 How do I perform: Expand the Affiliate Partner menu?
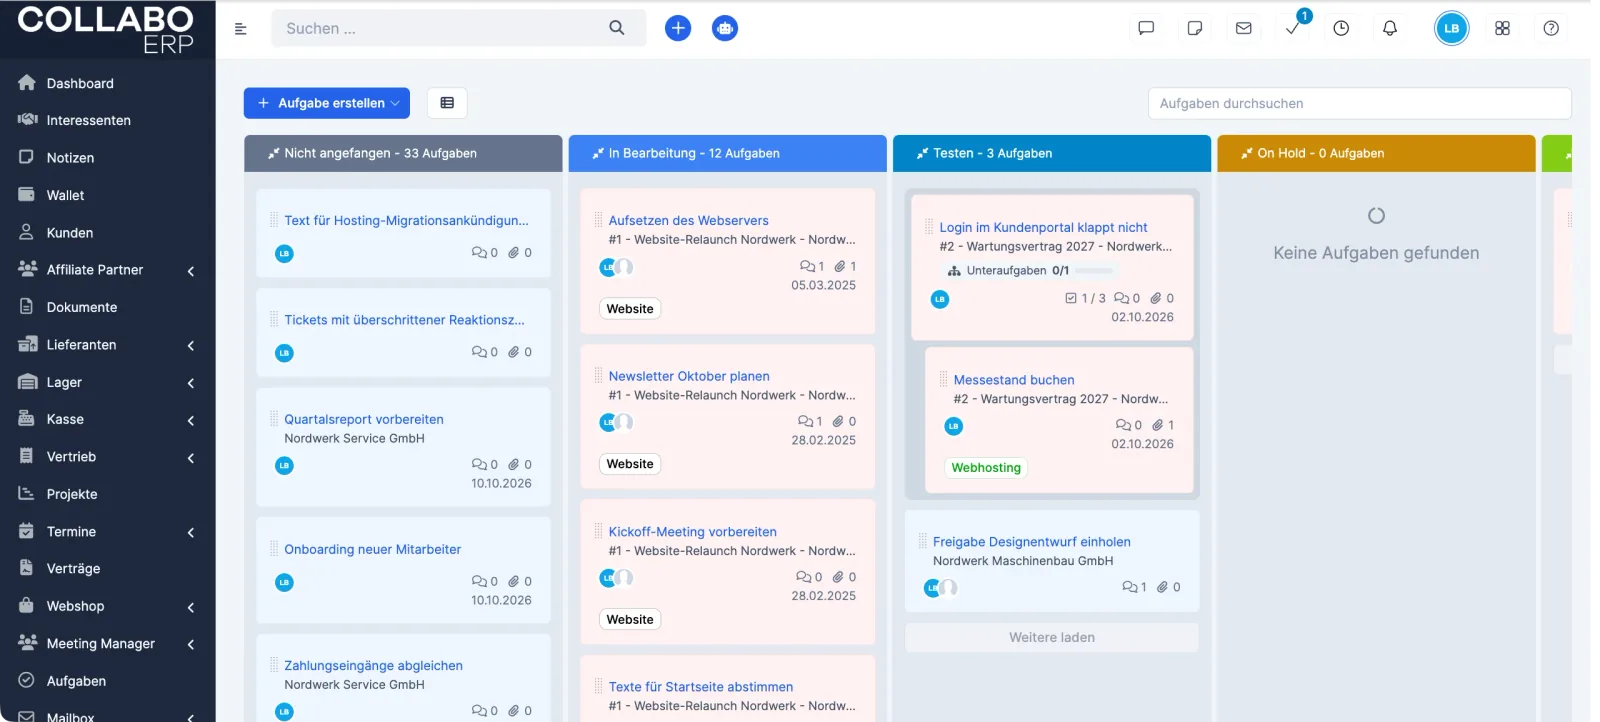pyautogui.click(x=190, y=271)
